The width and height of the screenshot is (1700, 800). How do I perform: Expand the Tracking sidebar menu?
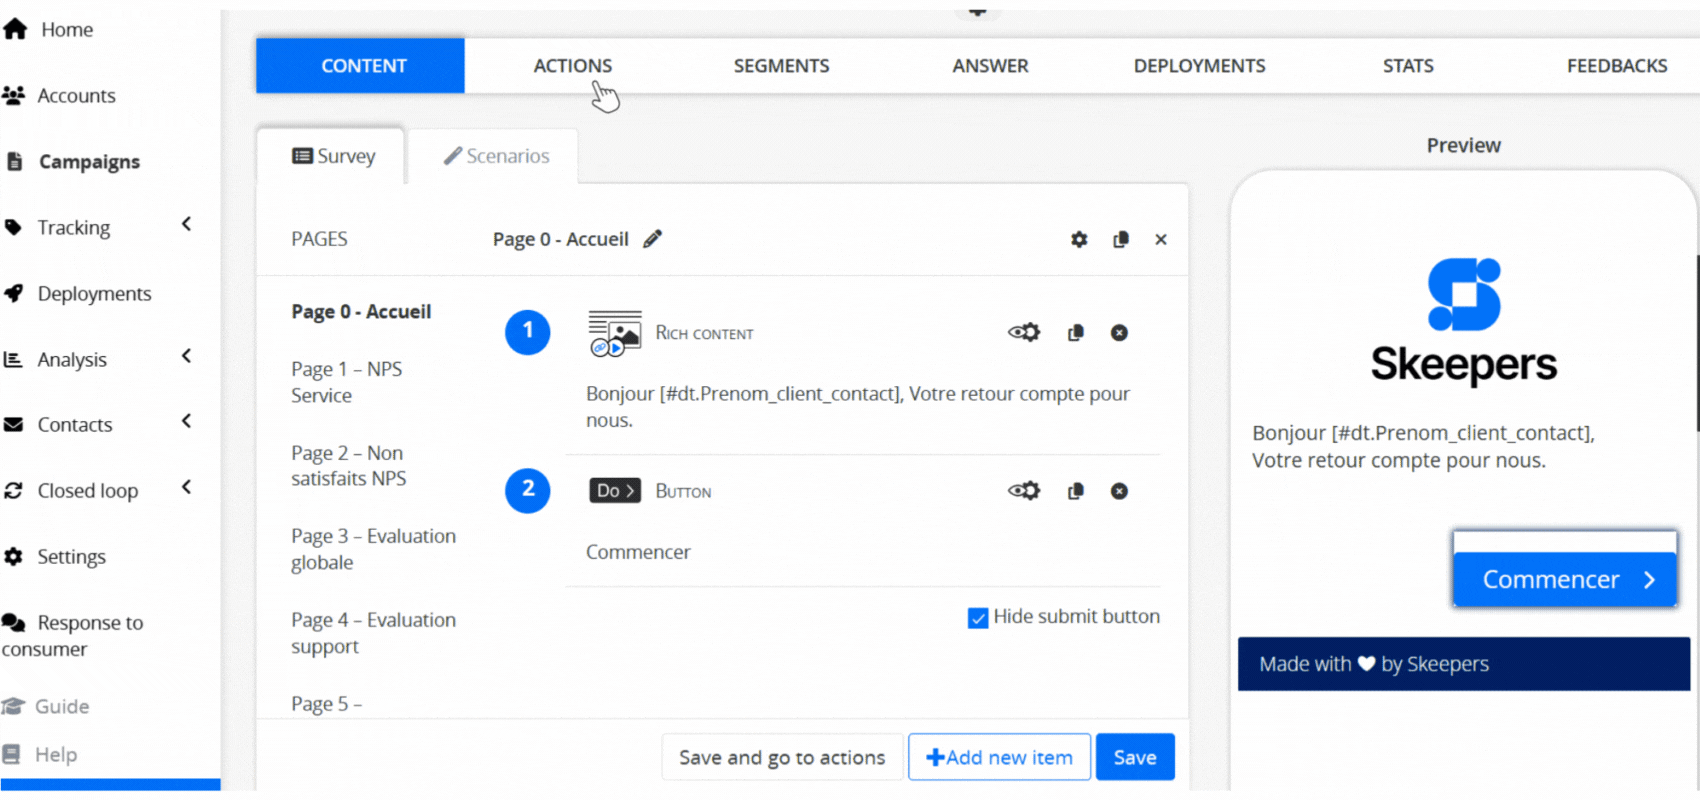click(186, 225)
